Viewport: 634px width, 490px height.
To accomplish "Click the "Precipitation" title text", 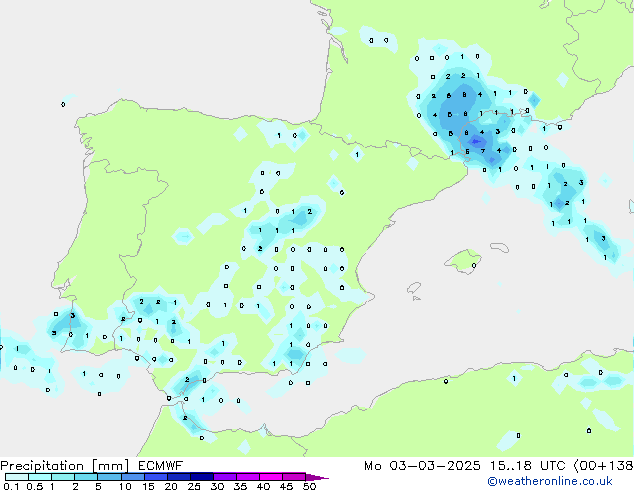I will click(42, 466).
